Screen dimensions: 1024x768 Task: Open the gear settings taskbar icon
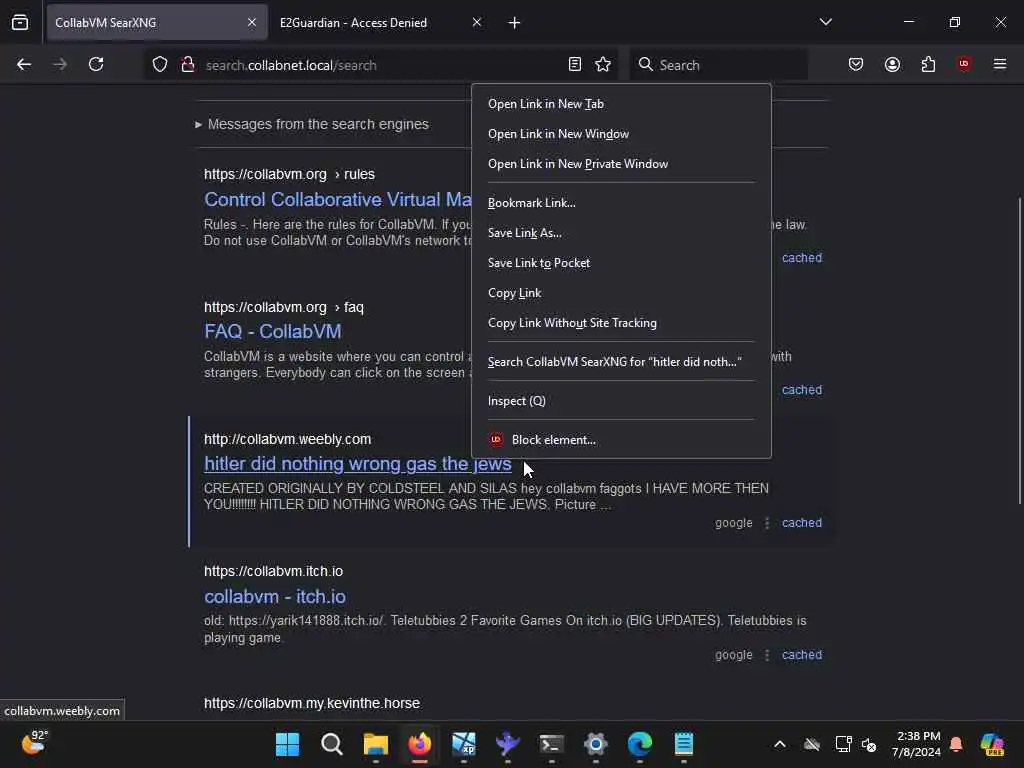(596, 744)
